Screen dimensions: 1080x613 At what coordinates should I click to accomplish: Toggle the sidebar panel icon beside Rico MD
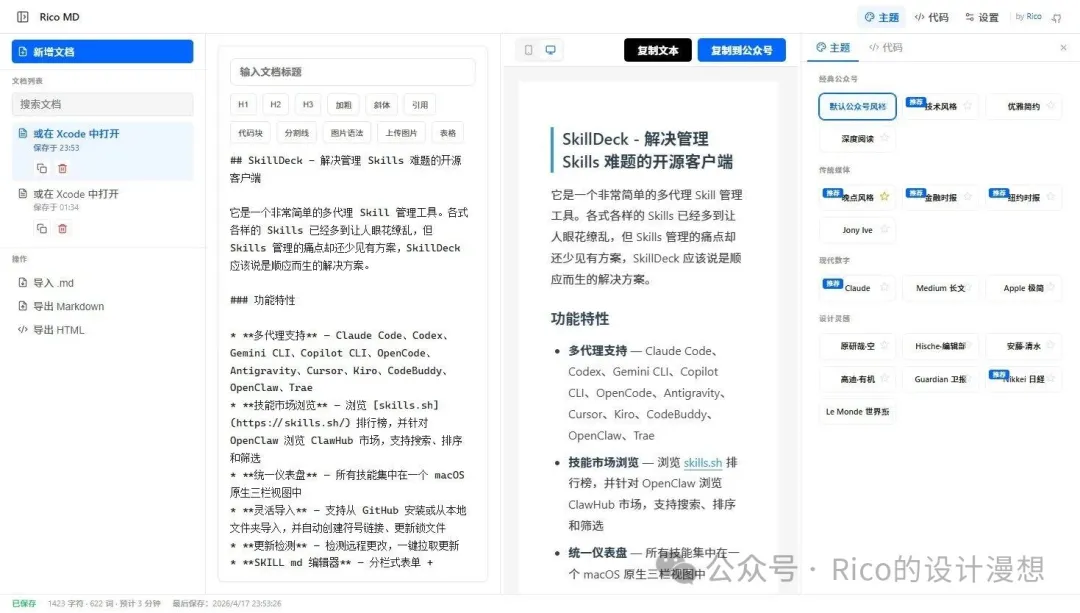pyautogui.click(x=23, y=17)
